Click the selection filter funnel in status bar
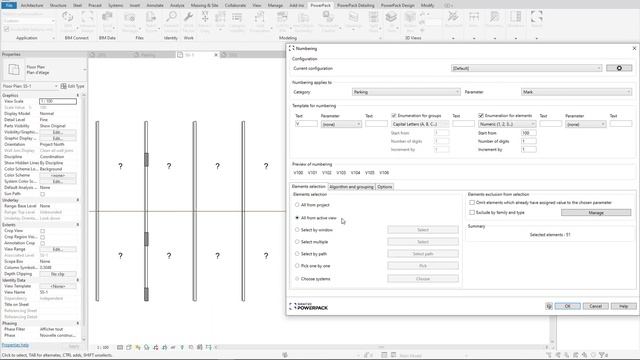 602,355
